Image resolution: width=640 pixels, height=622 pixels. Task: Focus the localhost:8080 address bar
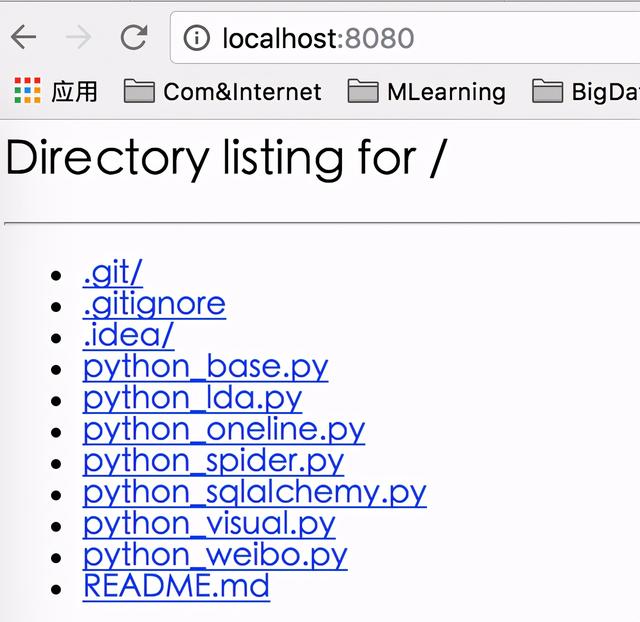point(400,38)
